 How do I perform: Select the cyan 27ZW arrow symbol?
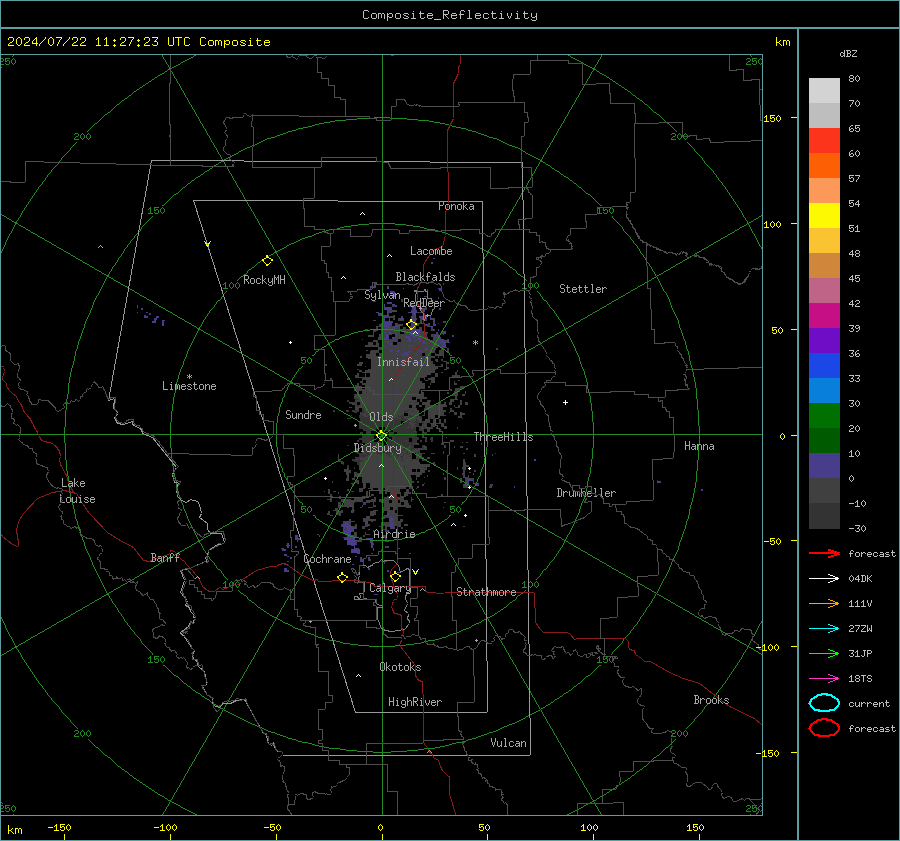click(x=824, y=629)
